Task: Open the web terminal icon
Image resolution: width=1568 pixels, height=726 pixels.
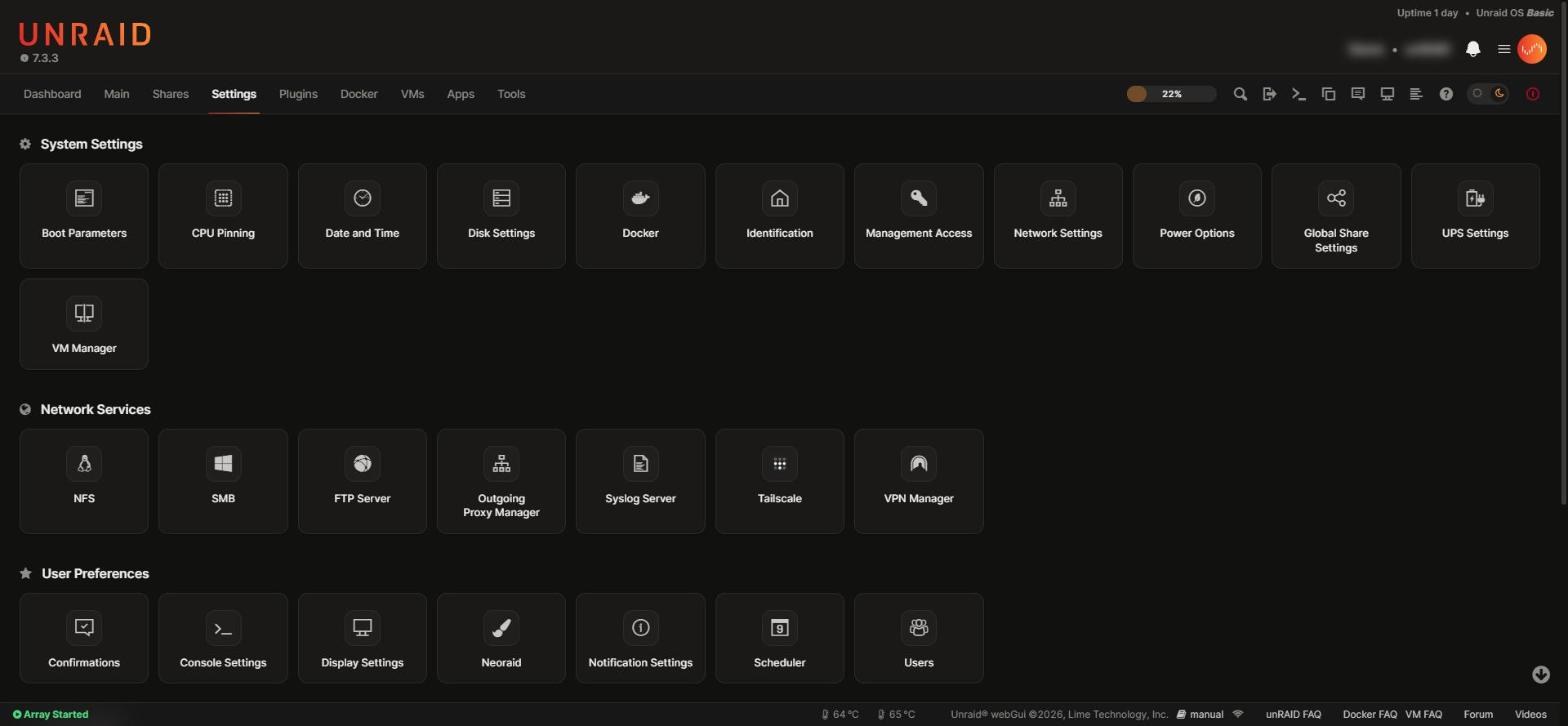Action: click(1299, 94)
